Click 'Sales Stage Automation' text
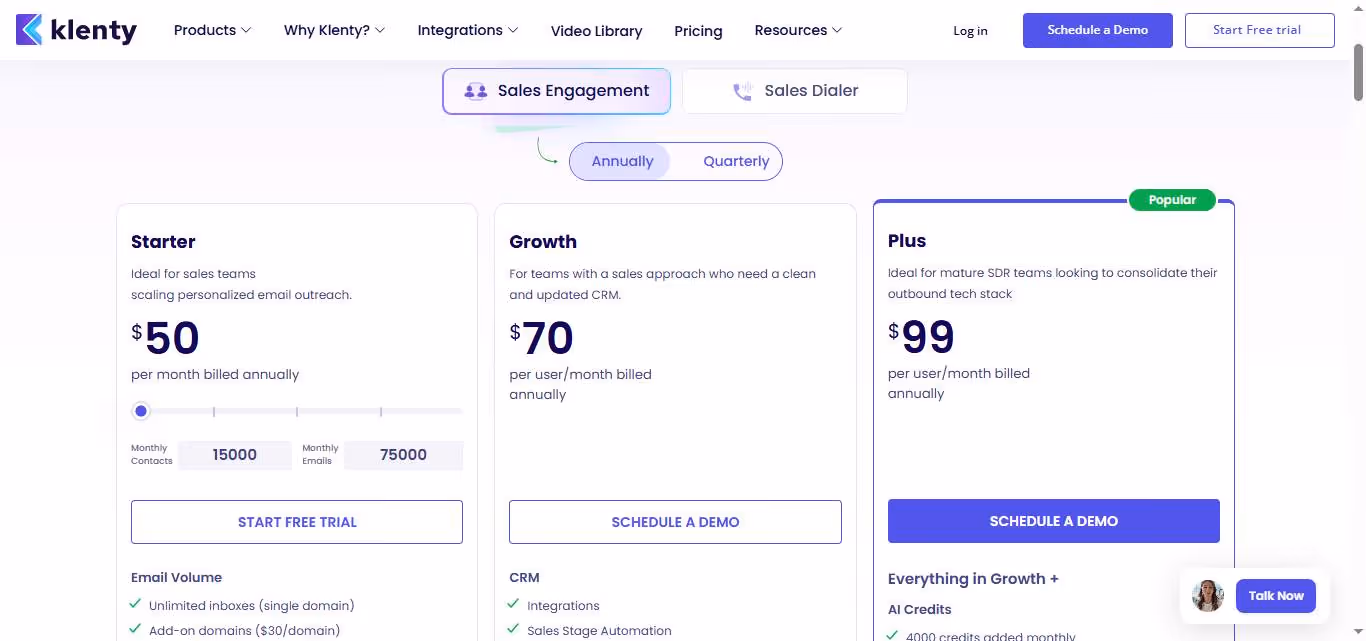 coord(599,631)
